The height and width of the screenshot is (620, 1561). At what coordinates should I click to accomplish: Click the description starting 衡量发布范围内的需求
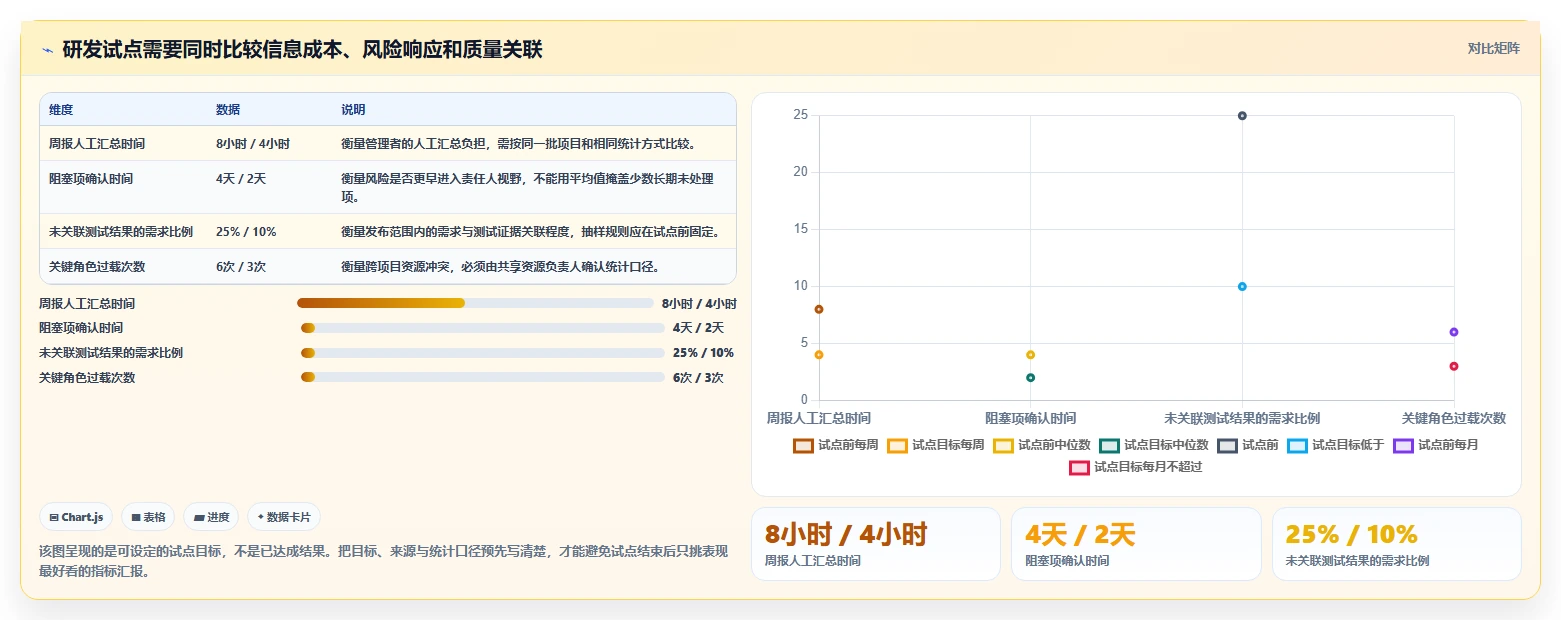click(530, 232)
